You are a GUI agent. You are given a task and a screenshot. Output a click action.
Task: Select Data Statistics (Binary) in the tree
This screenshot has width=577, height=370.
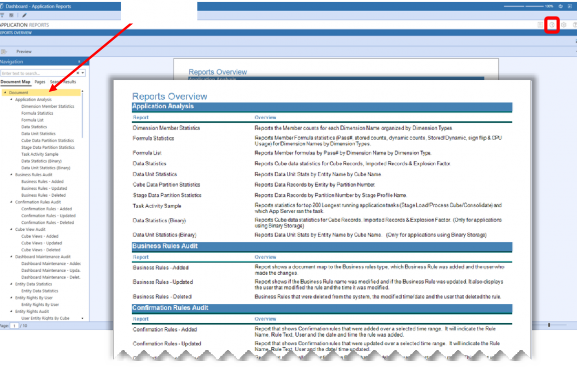[41, 161]
